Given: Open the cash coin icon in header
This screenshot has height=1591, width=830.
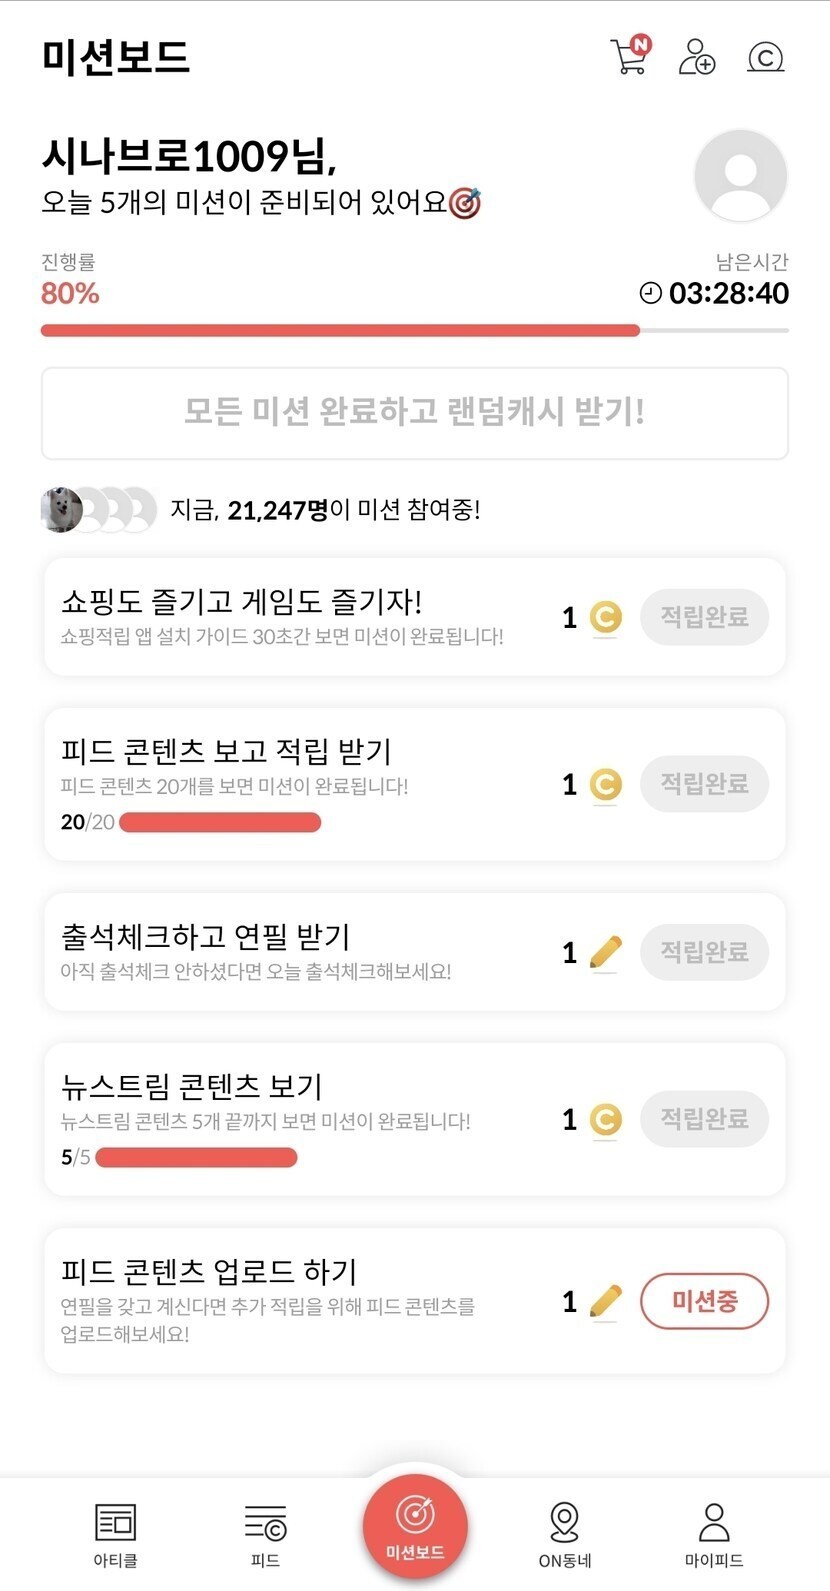Looking at the screenshot, I should click(765, 57).
